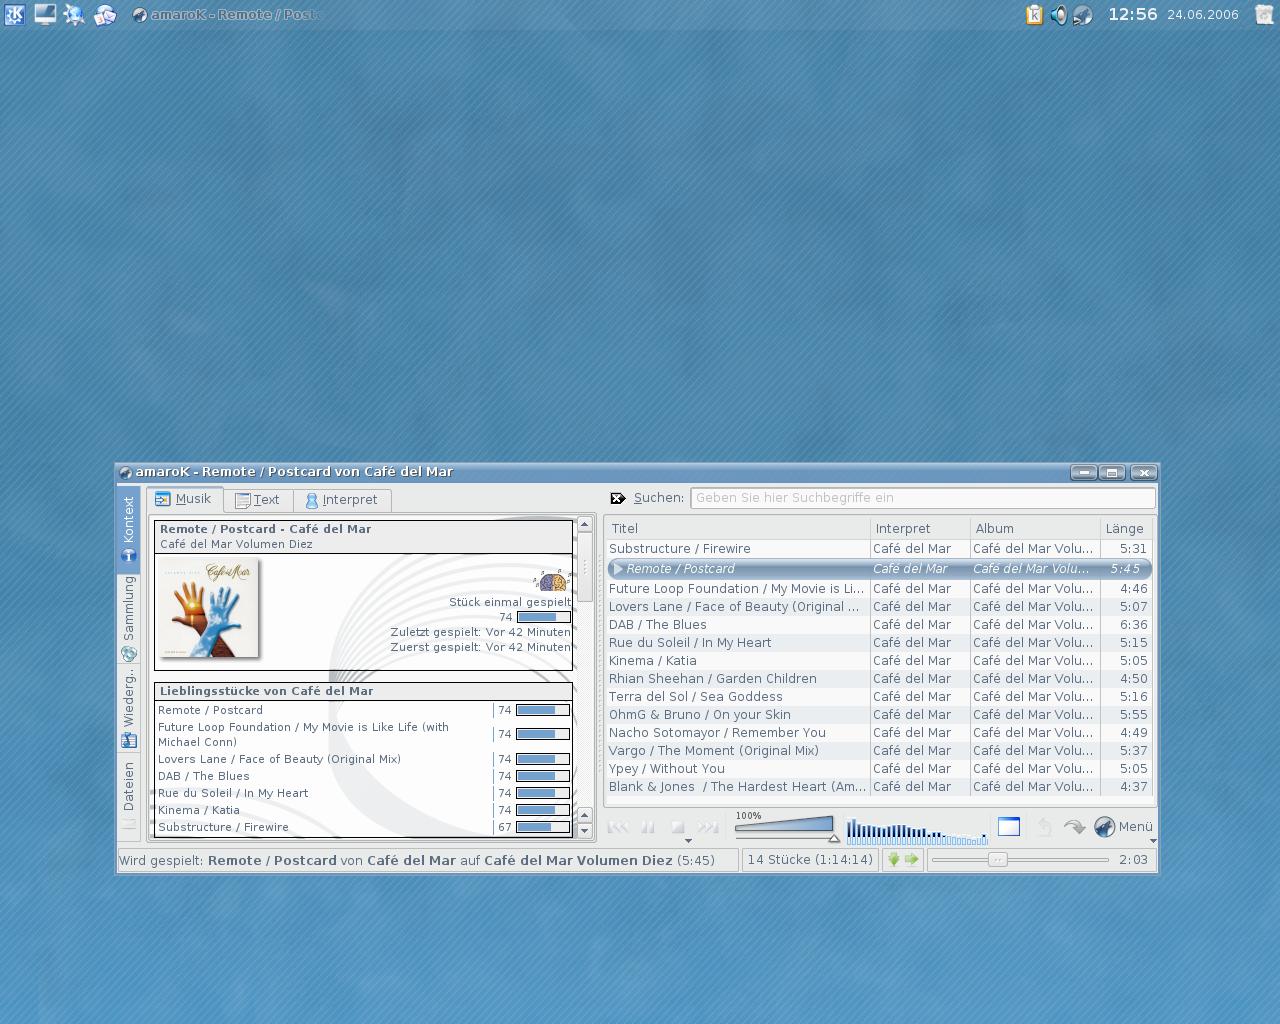Click Substructure / Firewire in Lieblingsstücke list

tap(223, 827)
